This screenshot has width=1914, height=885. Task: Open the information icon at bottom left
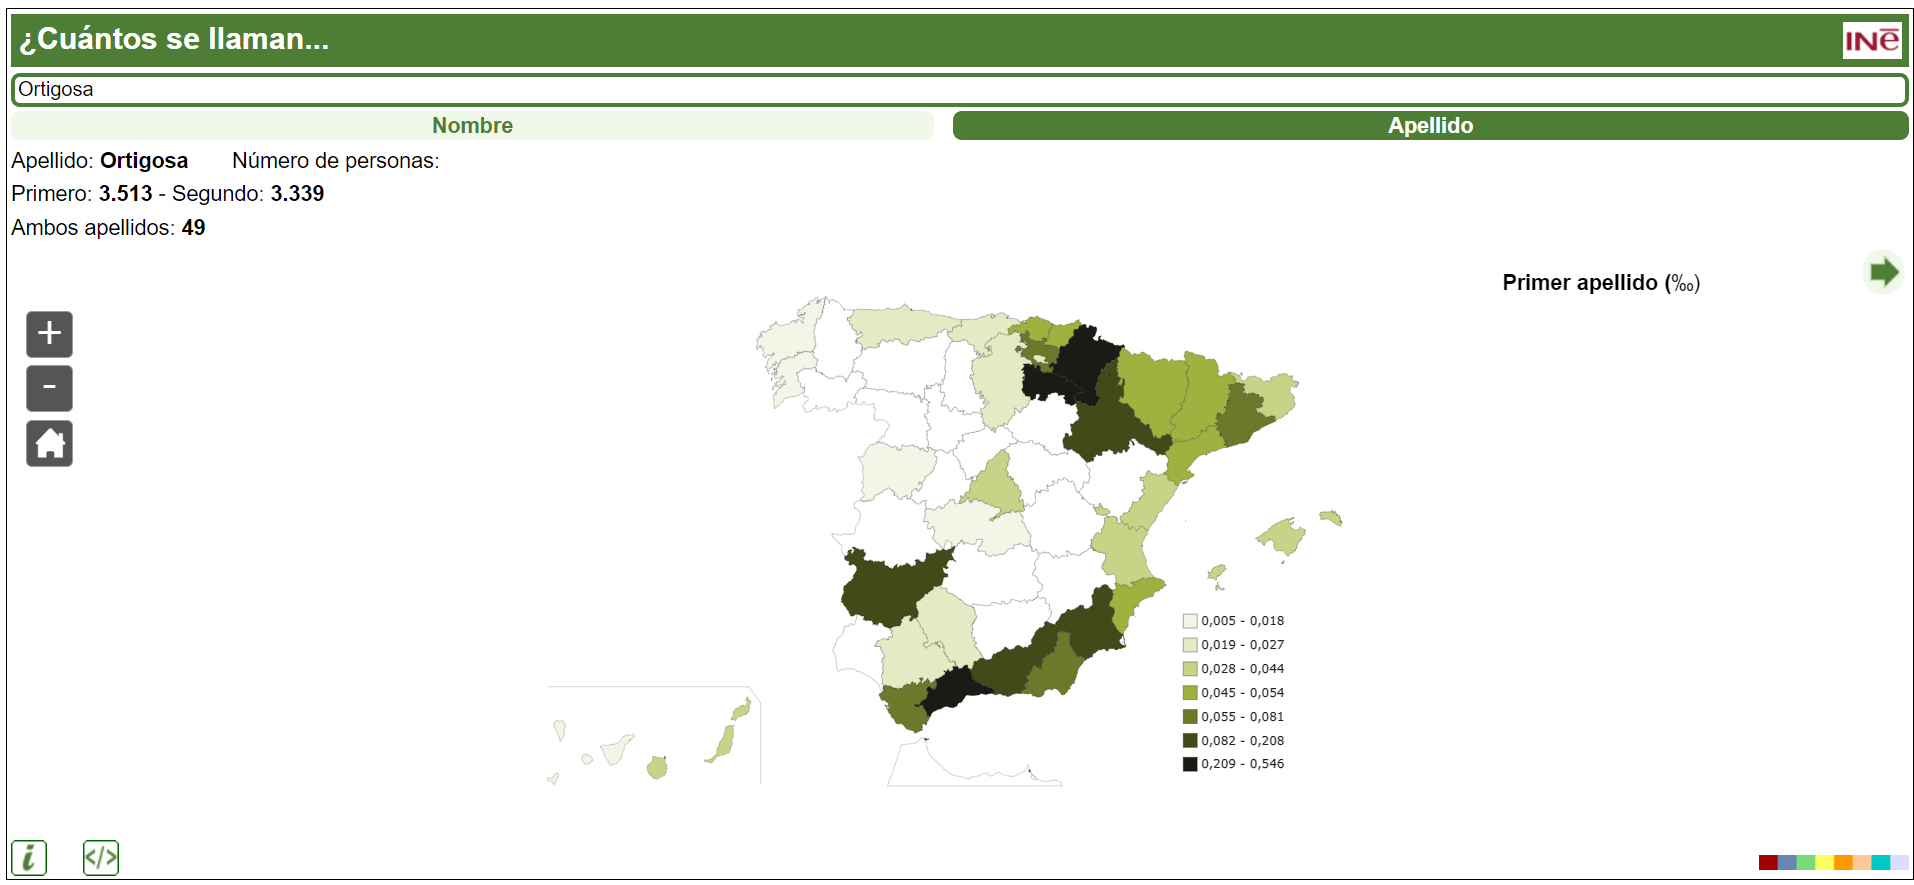point(29,857)
